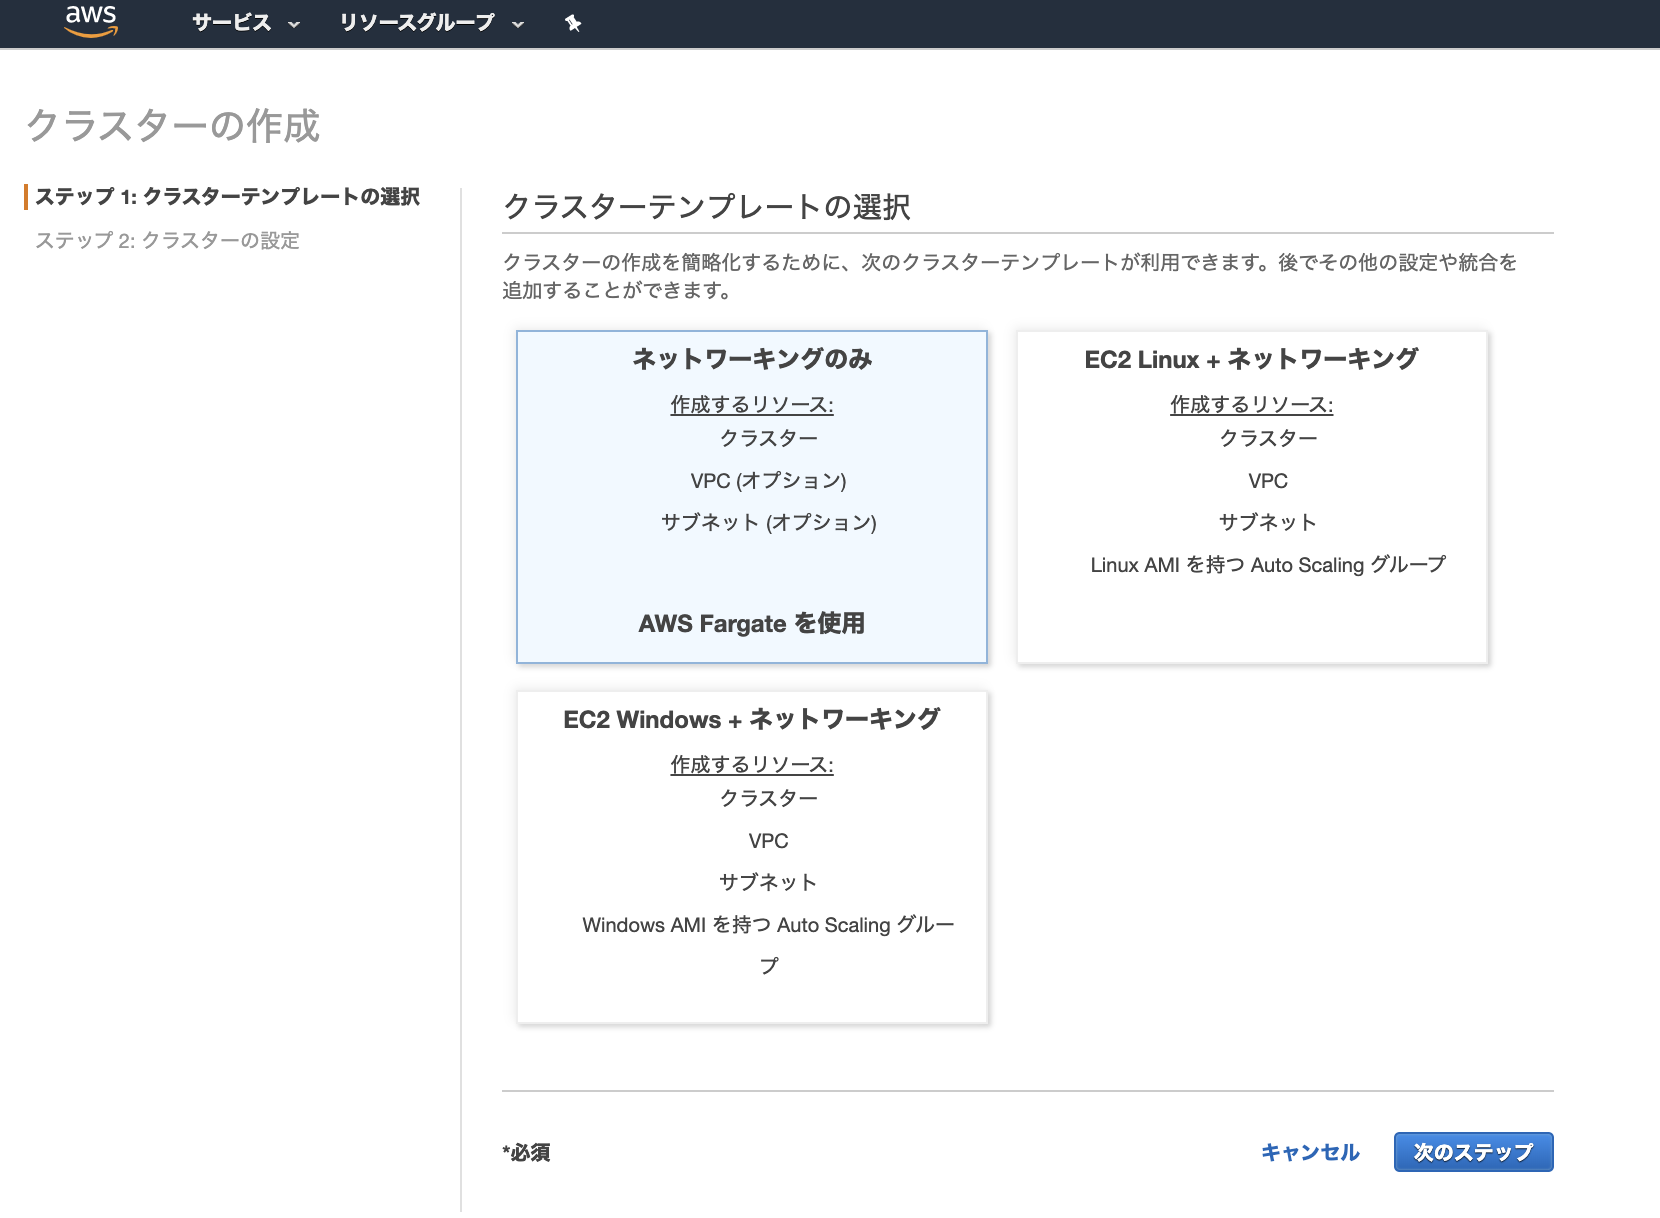Expand the サービス dropdown chevron
Image resolution: width=1660 pixels, height=1218 pixels.
pyautogui.click(x=294, y=24)
